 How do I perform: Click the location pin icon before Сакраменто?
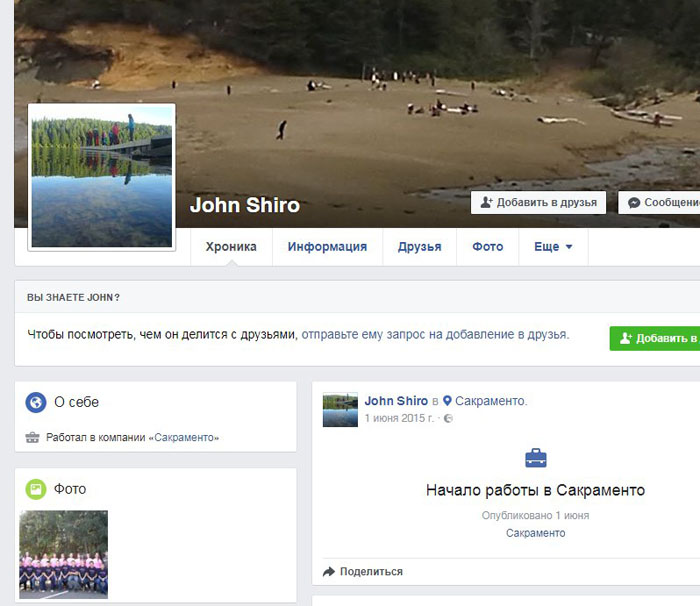(x=448, y=401)
